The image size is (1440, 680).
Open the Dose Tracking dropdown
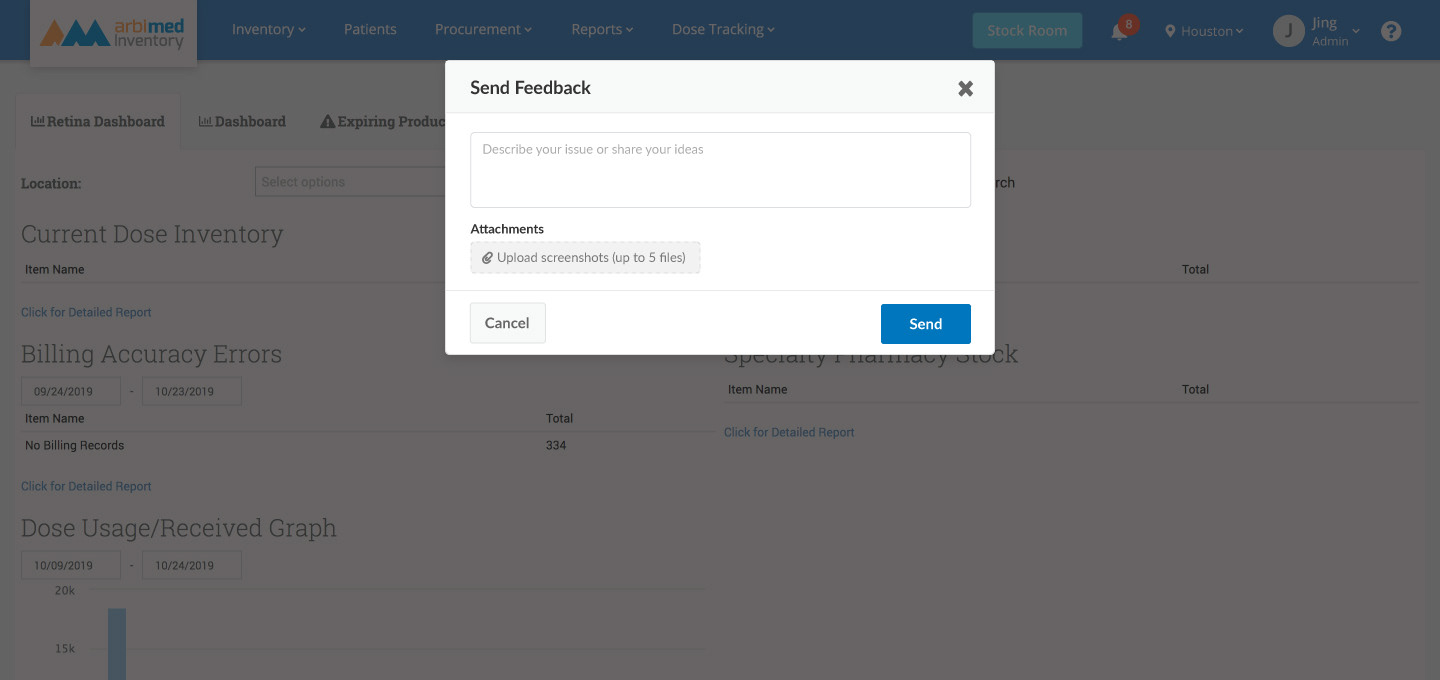click(x=723, y=30)
